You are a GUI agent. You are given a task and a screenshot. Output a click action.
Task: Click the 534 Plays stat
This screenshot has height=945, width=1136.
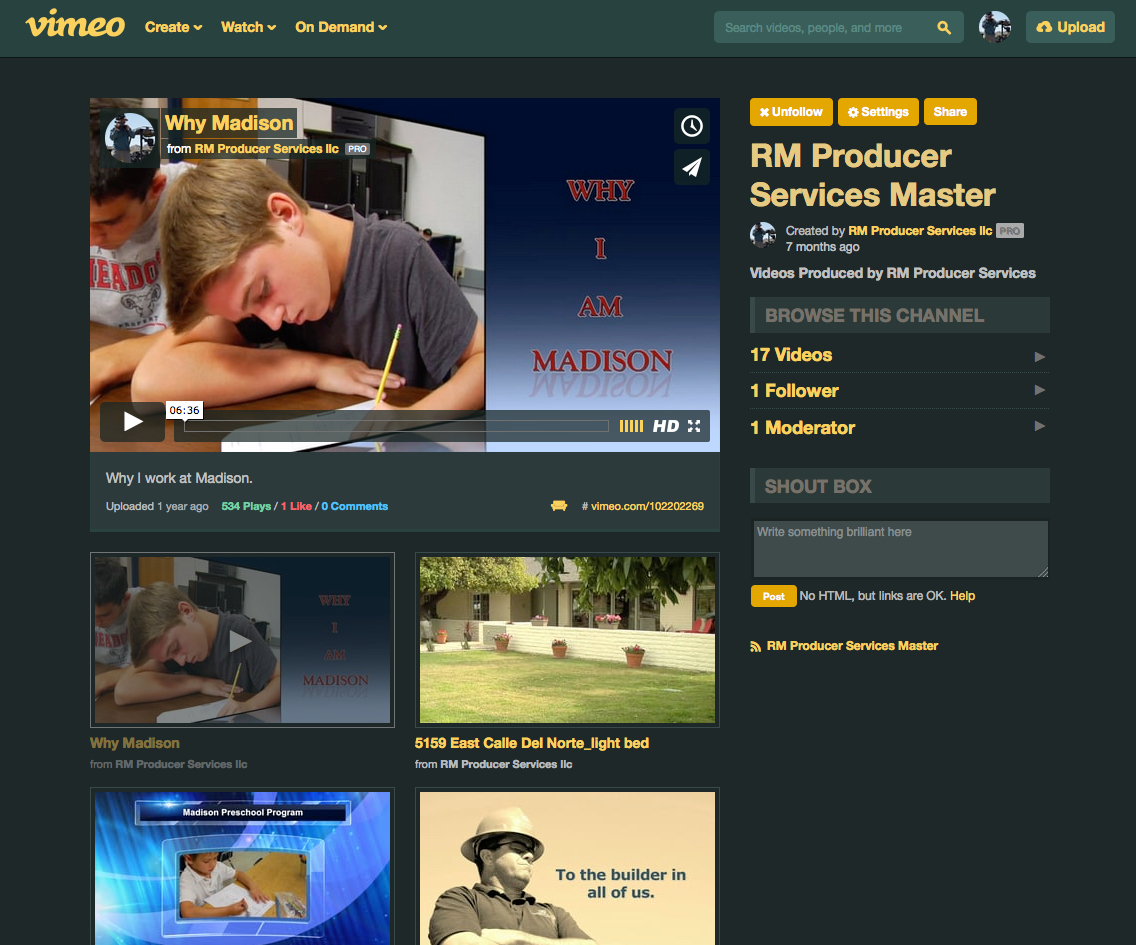(246, 506)
